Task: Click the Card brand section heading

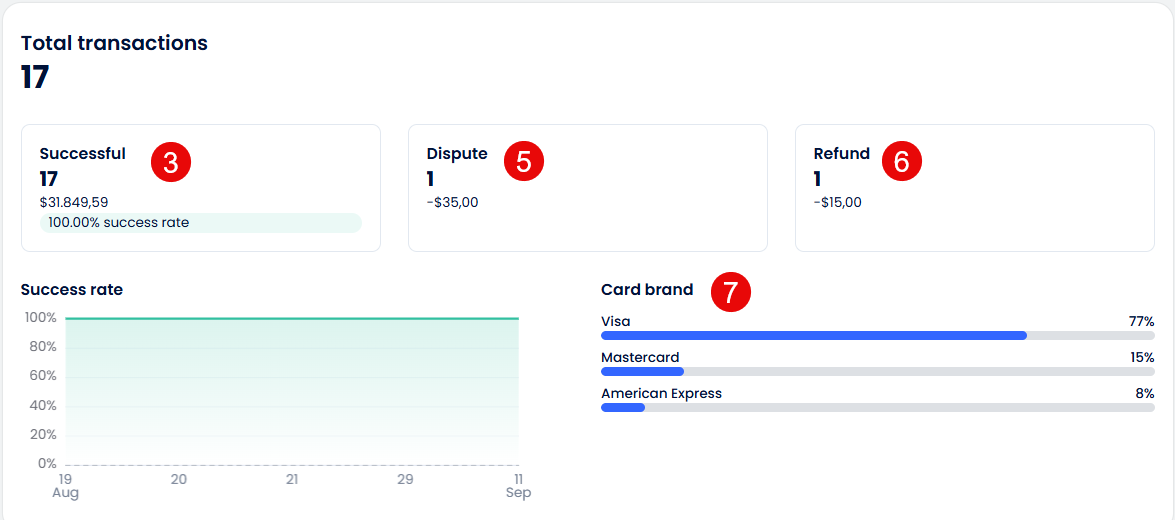Action: pos(647,290)
